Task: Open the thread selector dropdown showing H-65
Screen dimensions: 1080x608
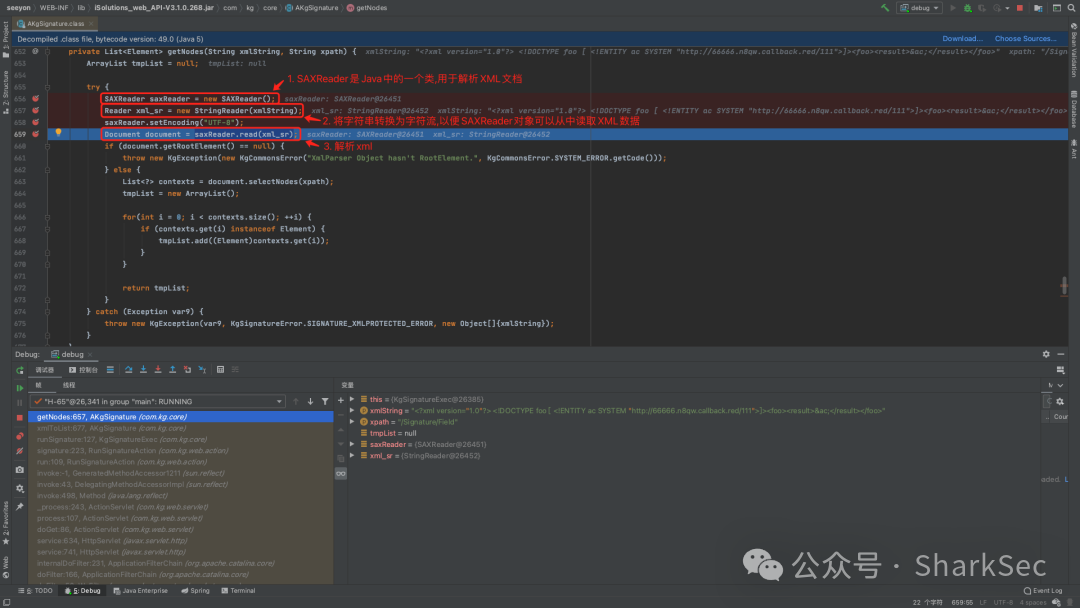Action: coord(158,401)
